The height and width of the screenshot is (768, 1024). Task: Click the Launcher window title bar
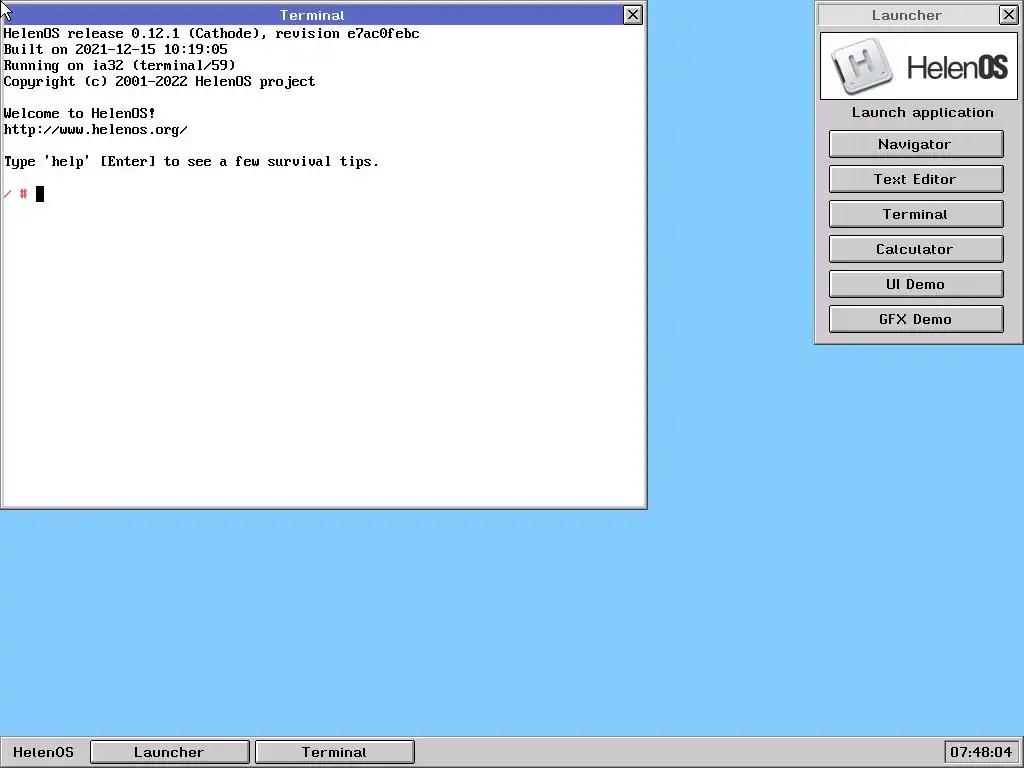point(908,15)
